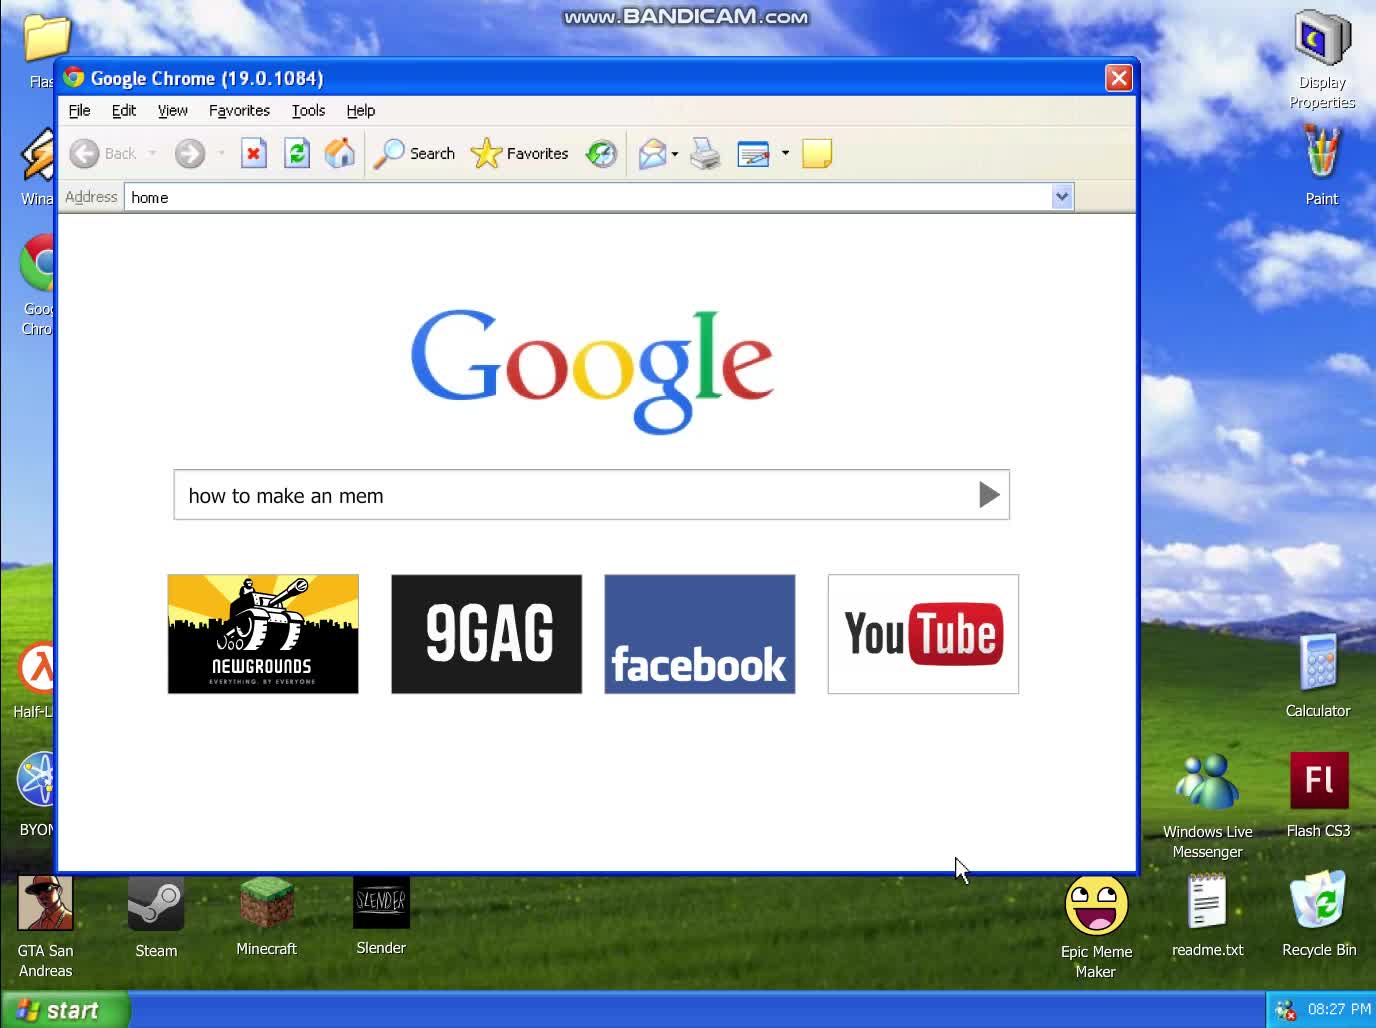This screenshot has width=1376, height=1028.
Task: Open the YouTube thumbnail
Action: pyautogui.click(x=923, y=634)
